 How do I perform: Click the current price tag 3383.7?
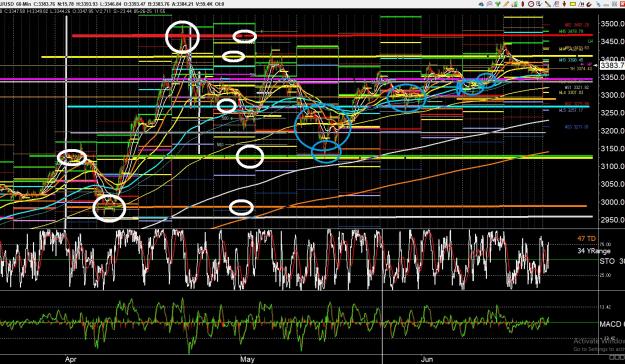[x=612, y=65]
